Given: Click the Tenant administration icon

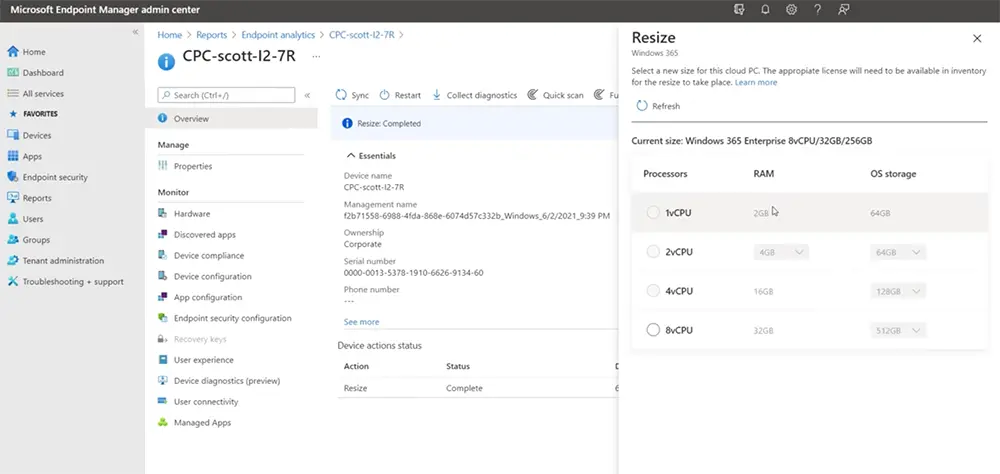Looking at the screenshot, I should point(12,260).
